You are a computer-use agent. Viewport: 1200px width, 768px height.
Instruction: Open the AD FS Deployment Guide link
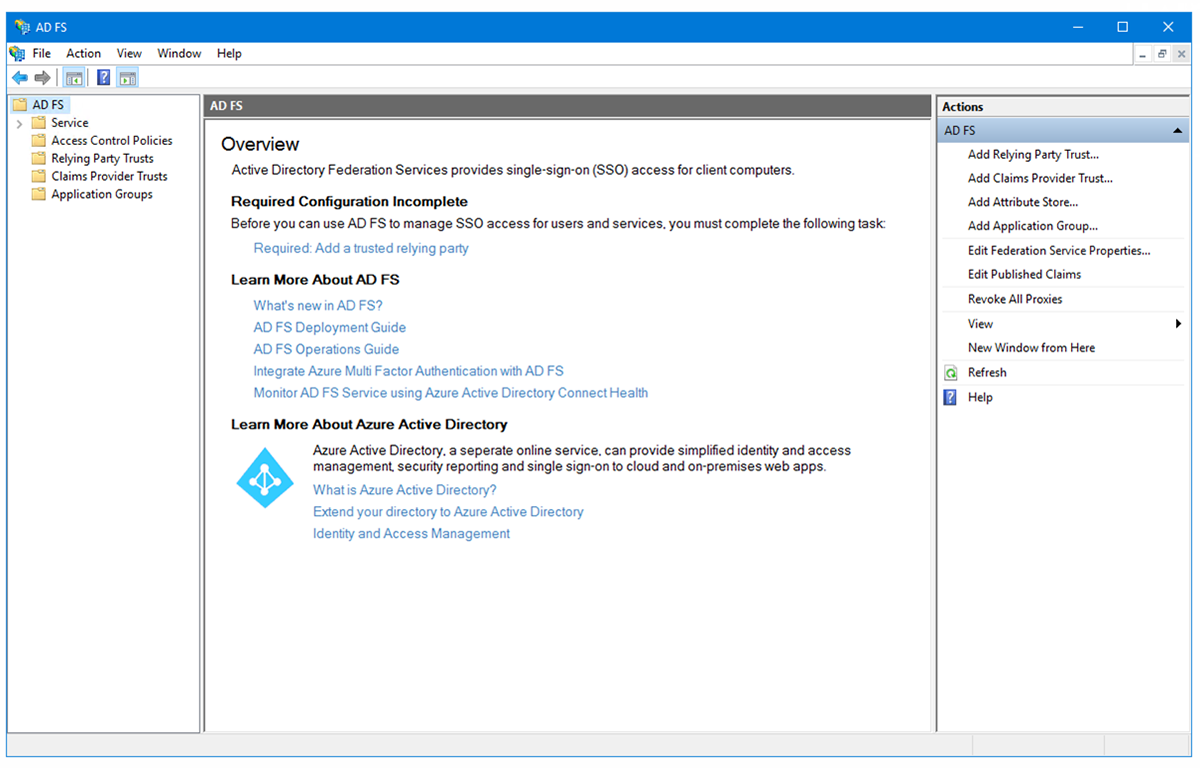click(329, 327)
